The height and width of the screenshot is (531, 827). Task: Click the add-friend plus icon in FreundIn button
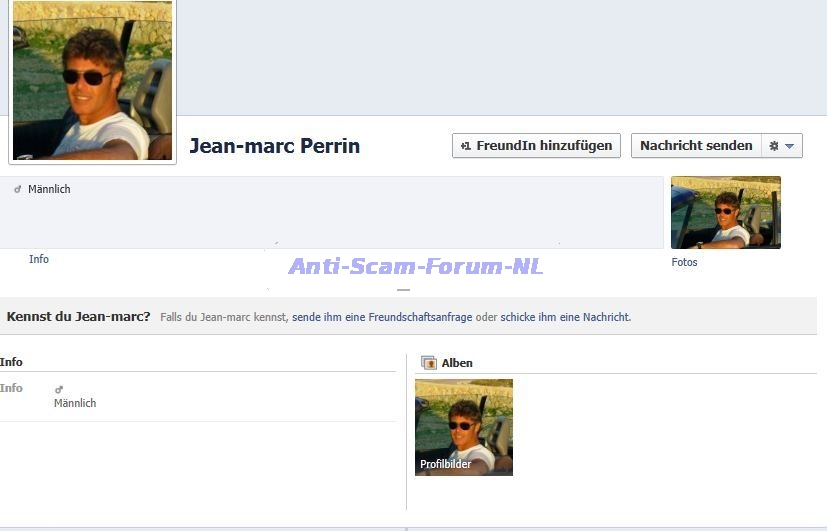(x=465, y=146)
